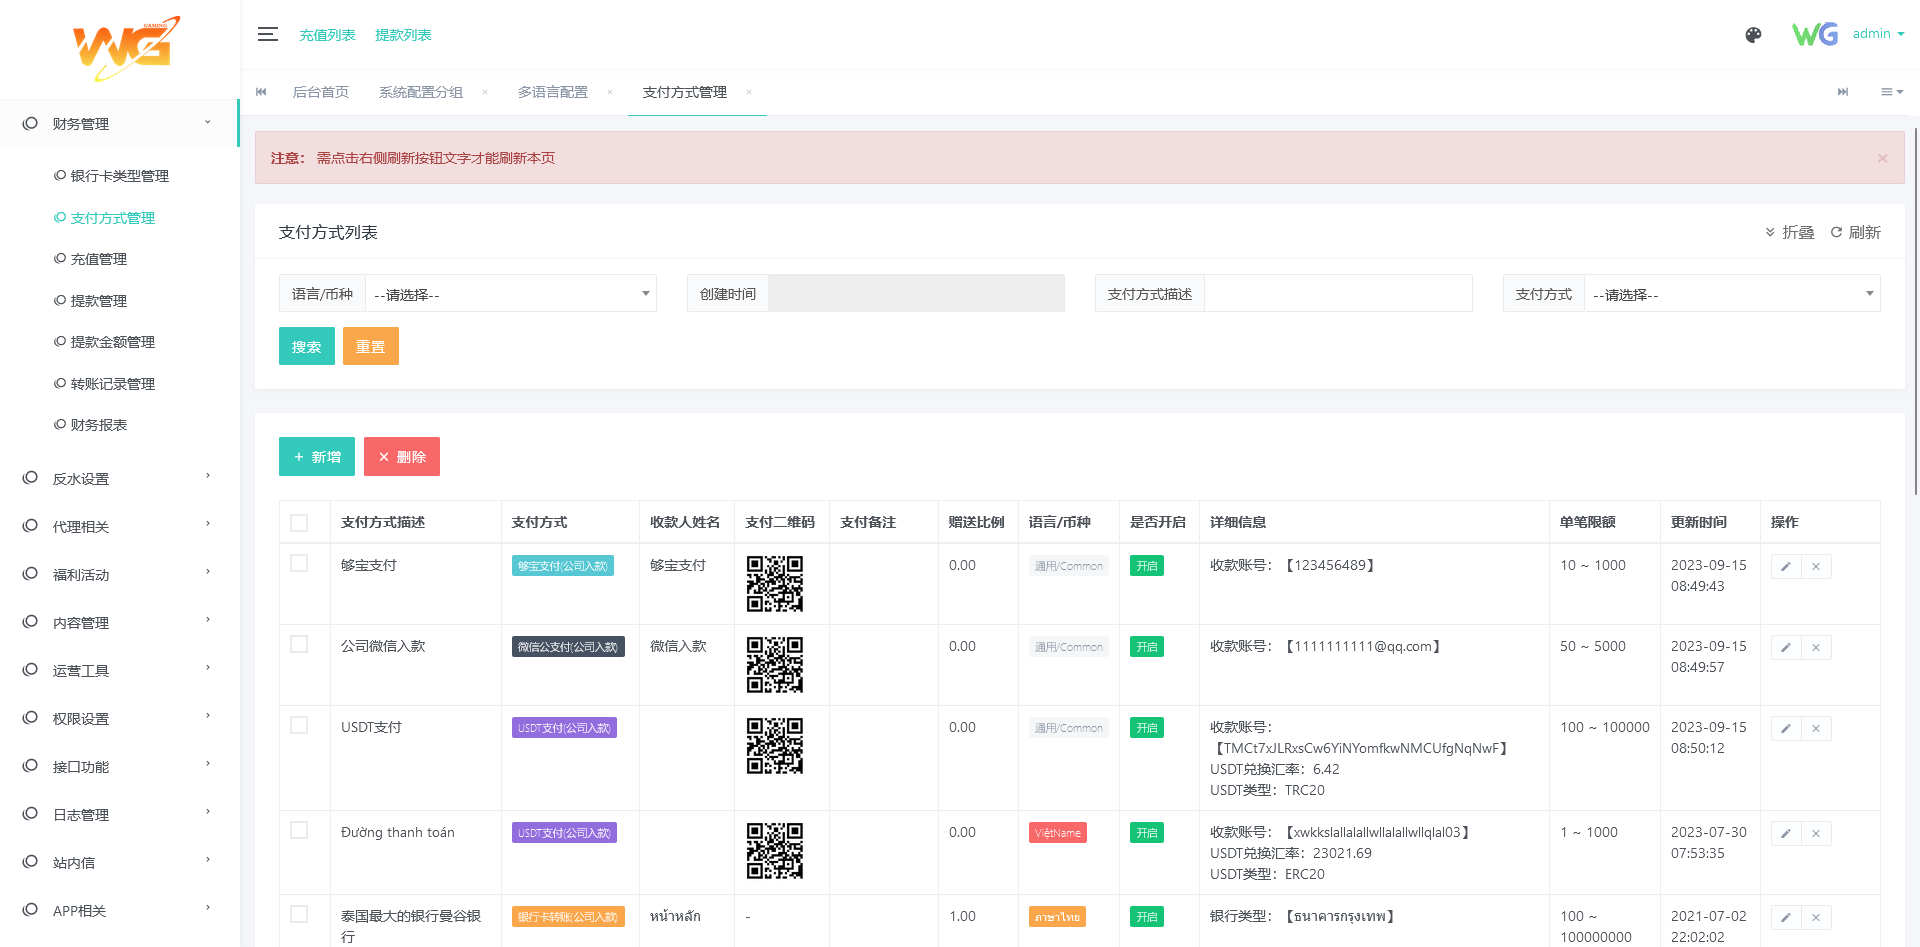Open the theme color palette icon
The image size is (1920, 947).
point(1753,35)
